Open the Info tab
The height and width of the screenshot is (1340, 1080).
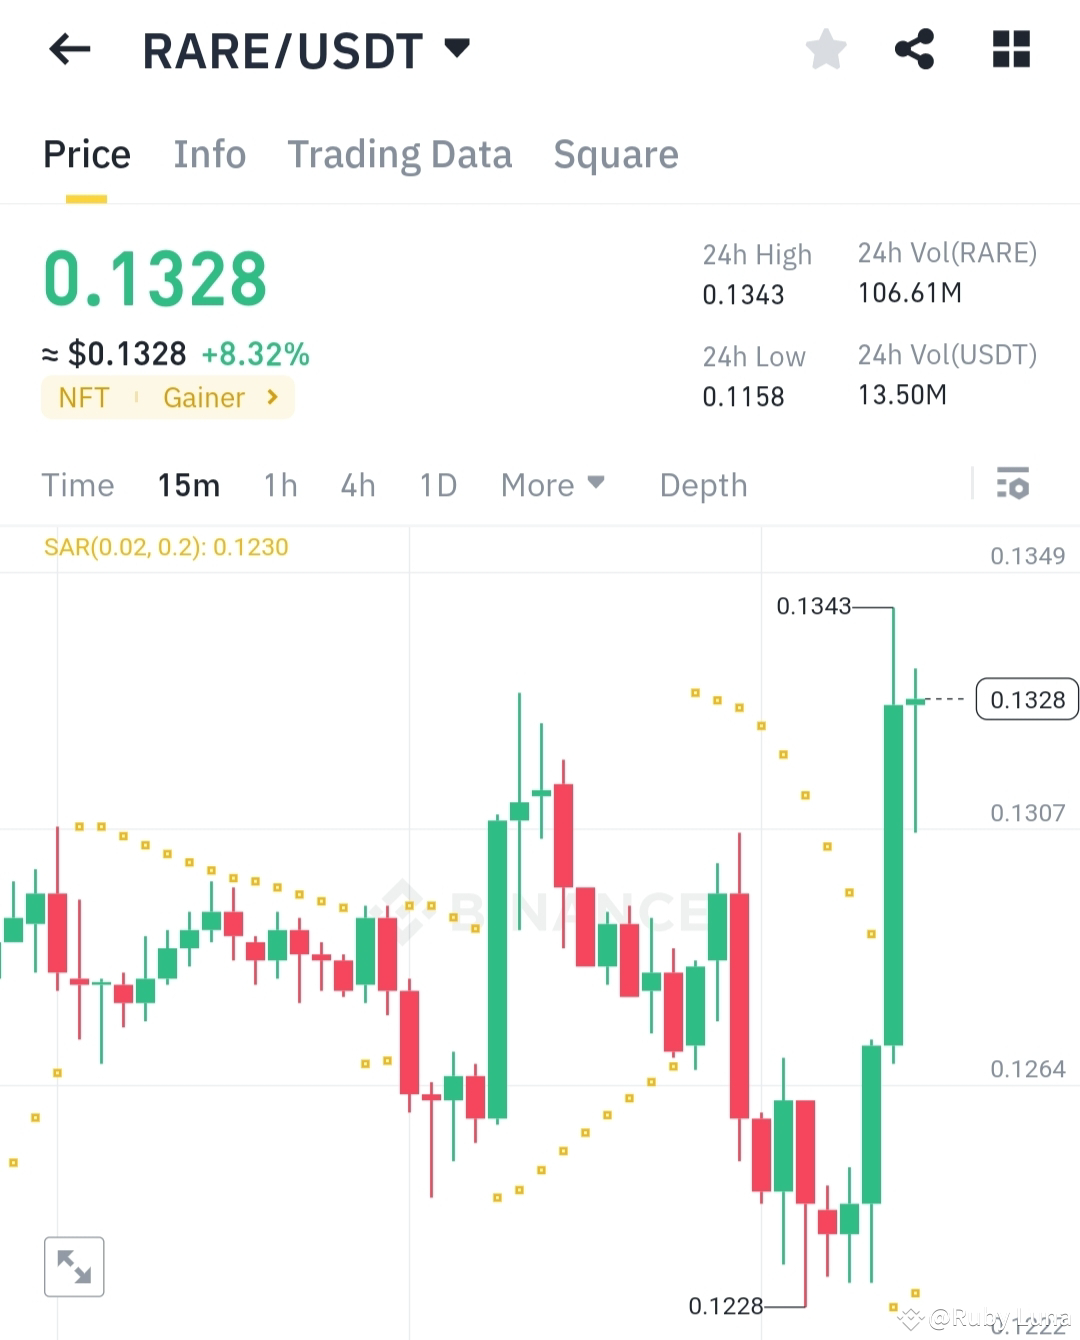coord(210,154)
